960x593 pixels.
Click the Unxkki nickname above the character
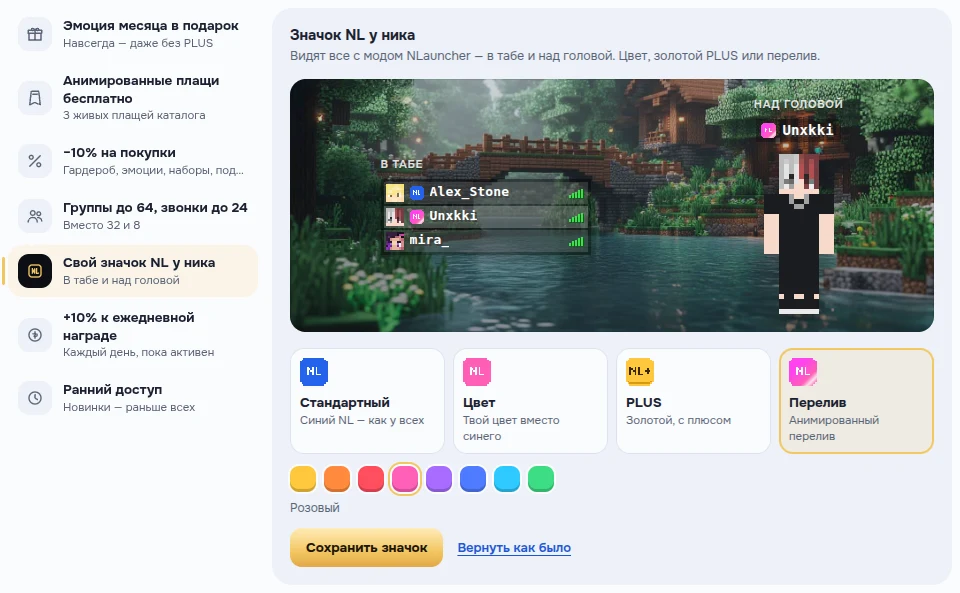(808, 130)
